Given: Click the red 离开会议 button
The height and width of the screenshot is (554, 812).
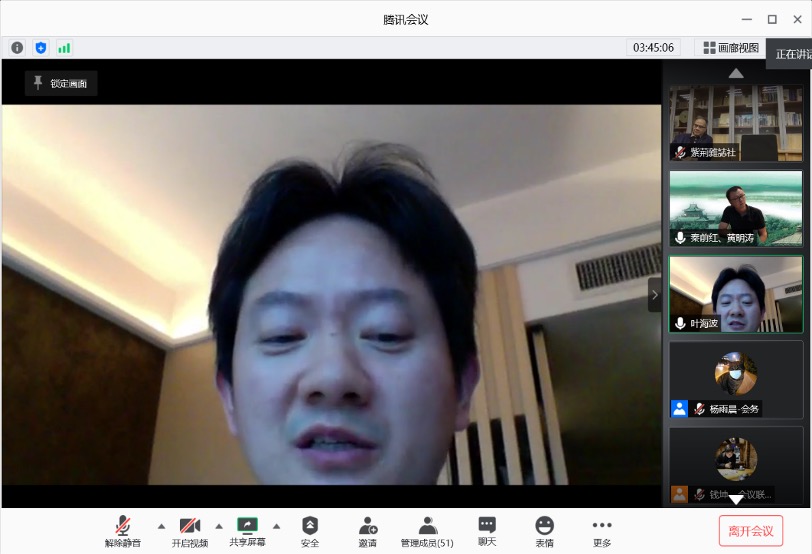Looking at the screenshot, I should 750,530.
